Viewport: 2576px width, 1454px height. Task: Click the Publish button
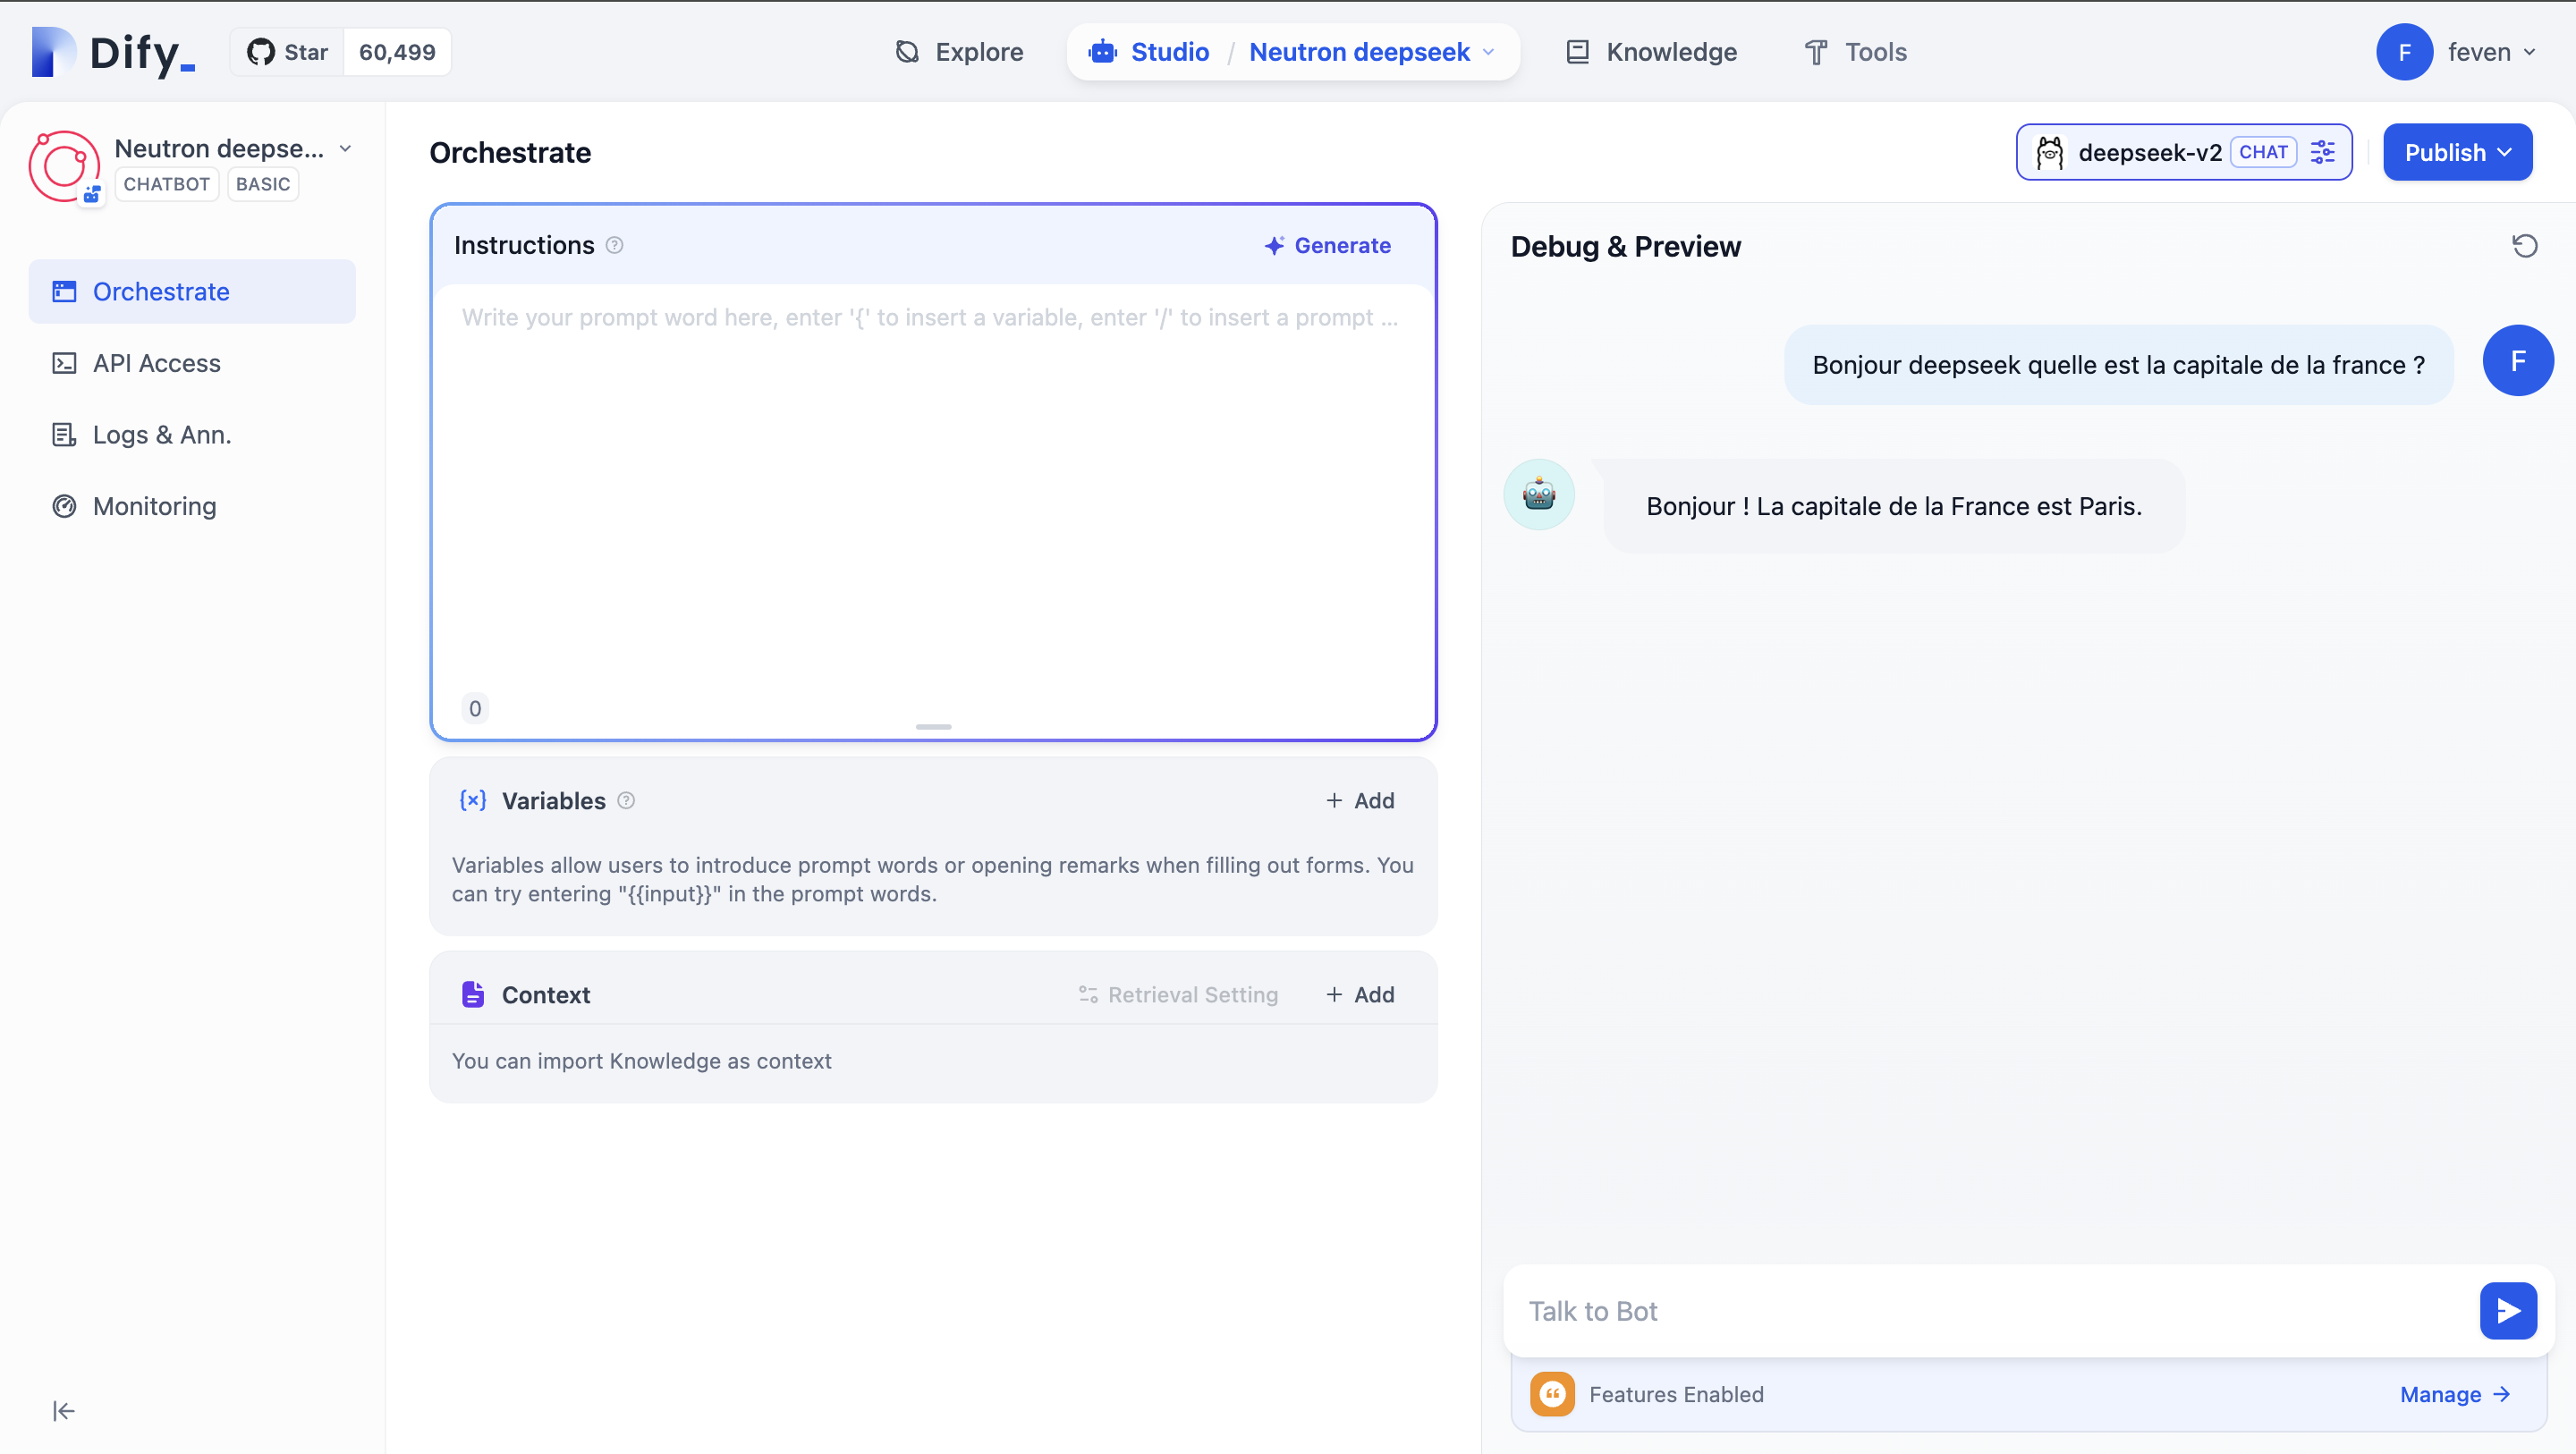(x=2457, y=152)
